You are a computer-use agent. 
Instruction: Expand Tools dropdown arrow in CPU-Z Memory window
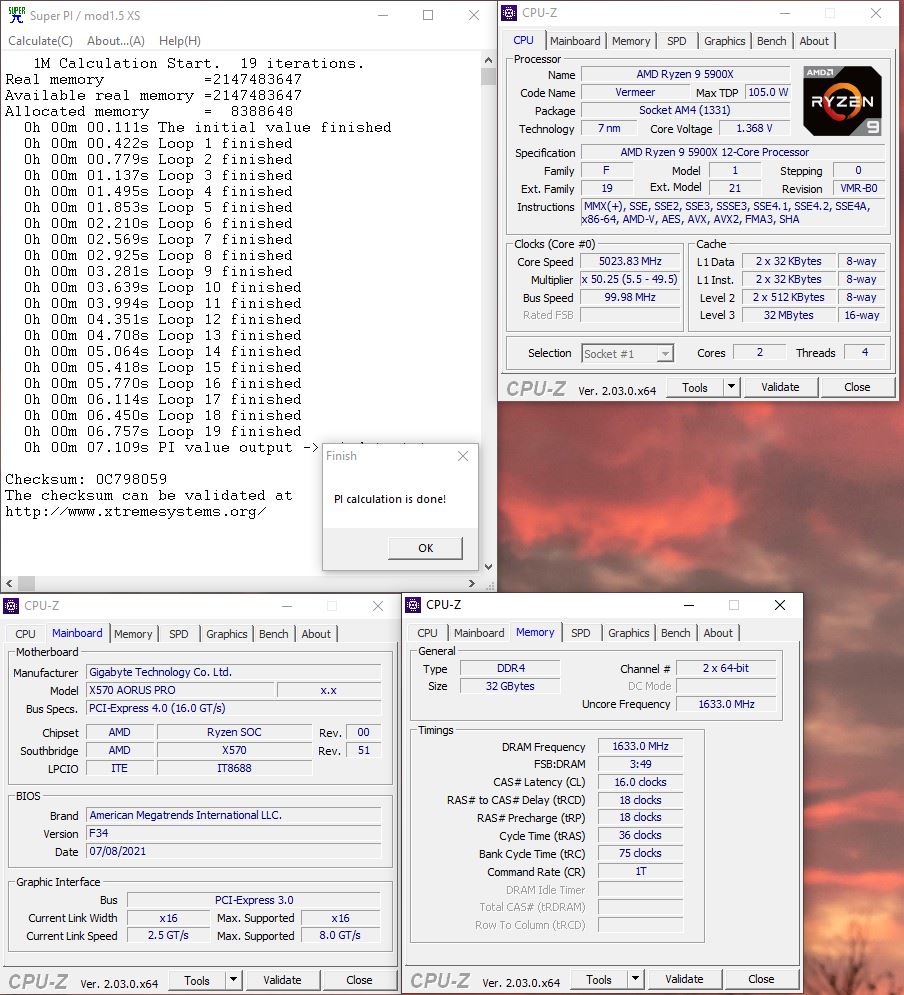click(x=635, y=979)
